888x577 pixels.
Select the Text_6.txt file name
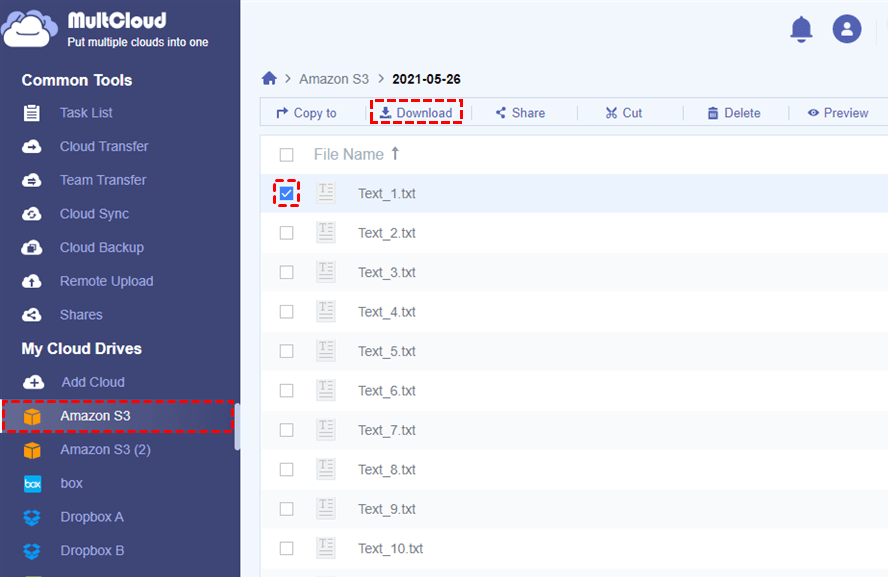pos(387,391)
